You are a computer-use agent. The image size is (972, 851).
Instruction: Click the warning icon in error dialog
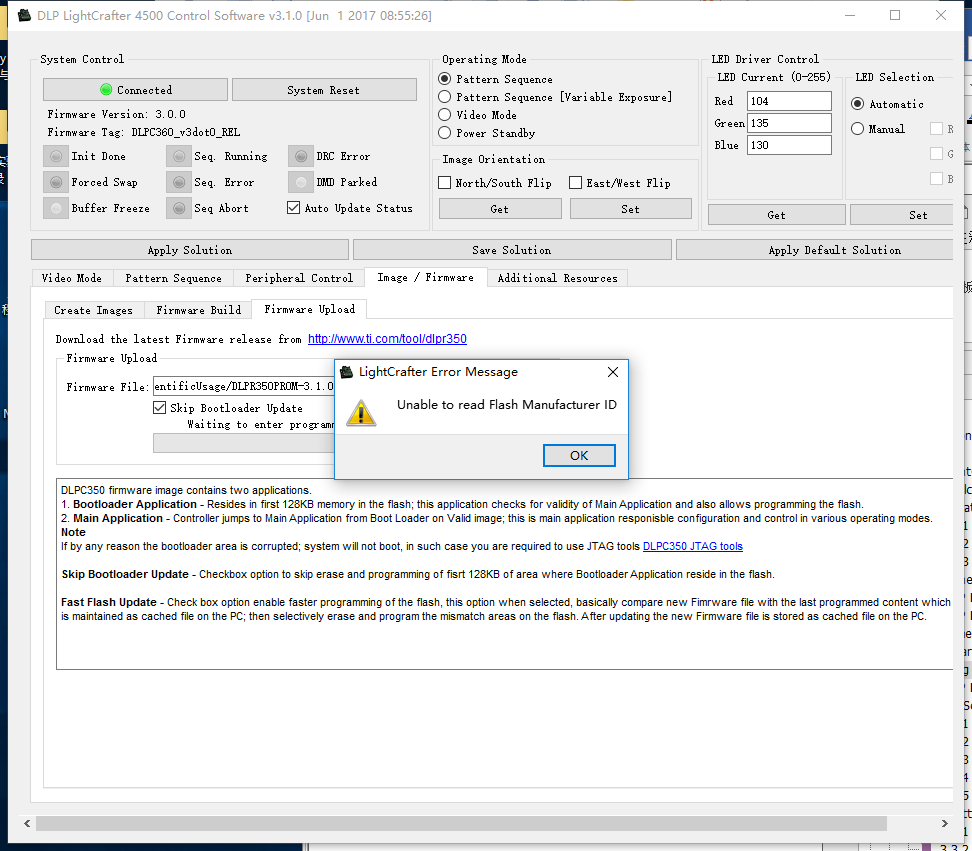(x=361, y=413)
